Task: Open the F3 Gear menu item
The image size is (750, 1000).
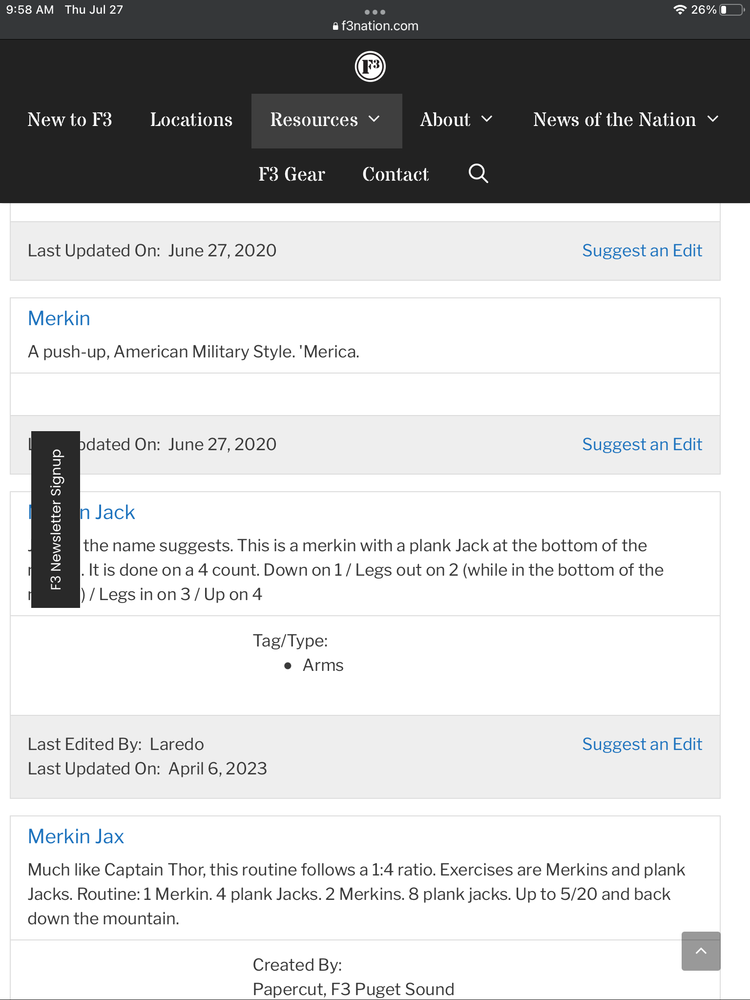Action: (292, 174)
